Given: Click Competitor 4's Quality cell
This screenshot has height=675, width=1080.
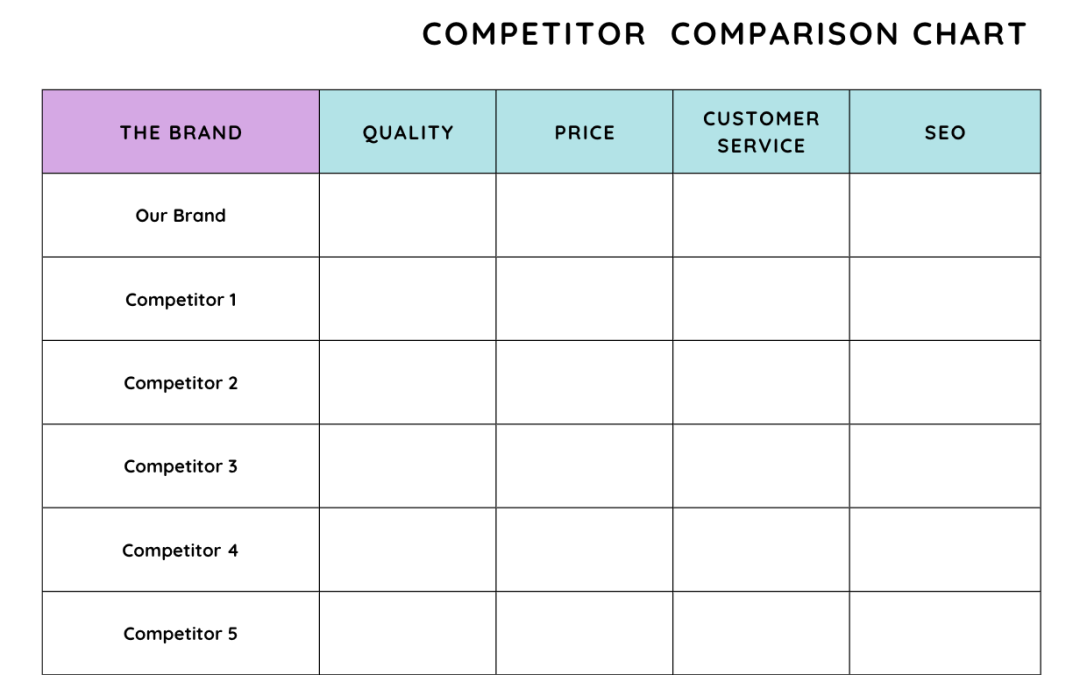Looking at the screenshot, I should [x=408, y=550].
